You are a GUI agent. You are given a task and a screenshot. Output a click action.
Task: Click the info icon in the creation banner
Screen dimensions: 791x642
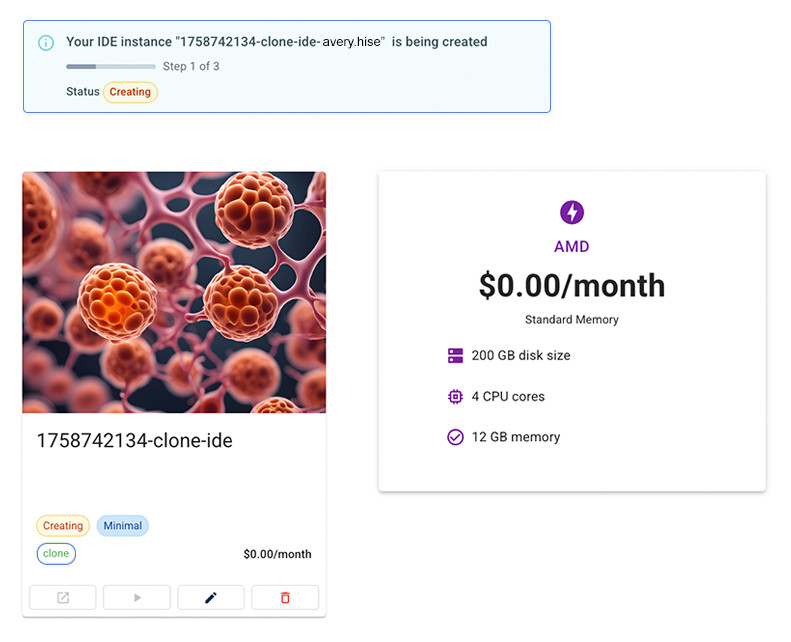[x=46, y=43]
